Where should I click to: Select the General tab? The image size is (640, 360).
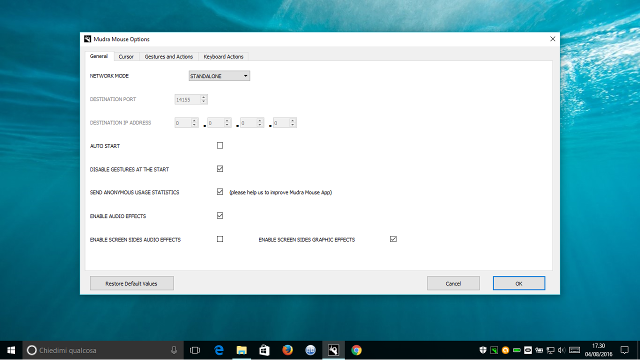[99, 56]
